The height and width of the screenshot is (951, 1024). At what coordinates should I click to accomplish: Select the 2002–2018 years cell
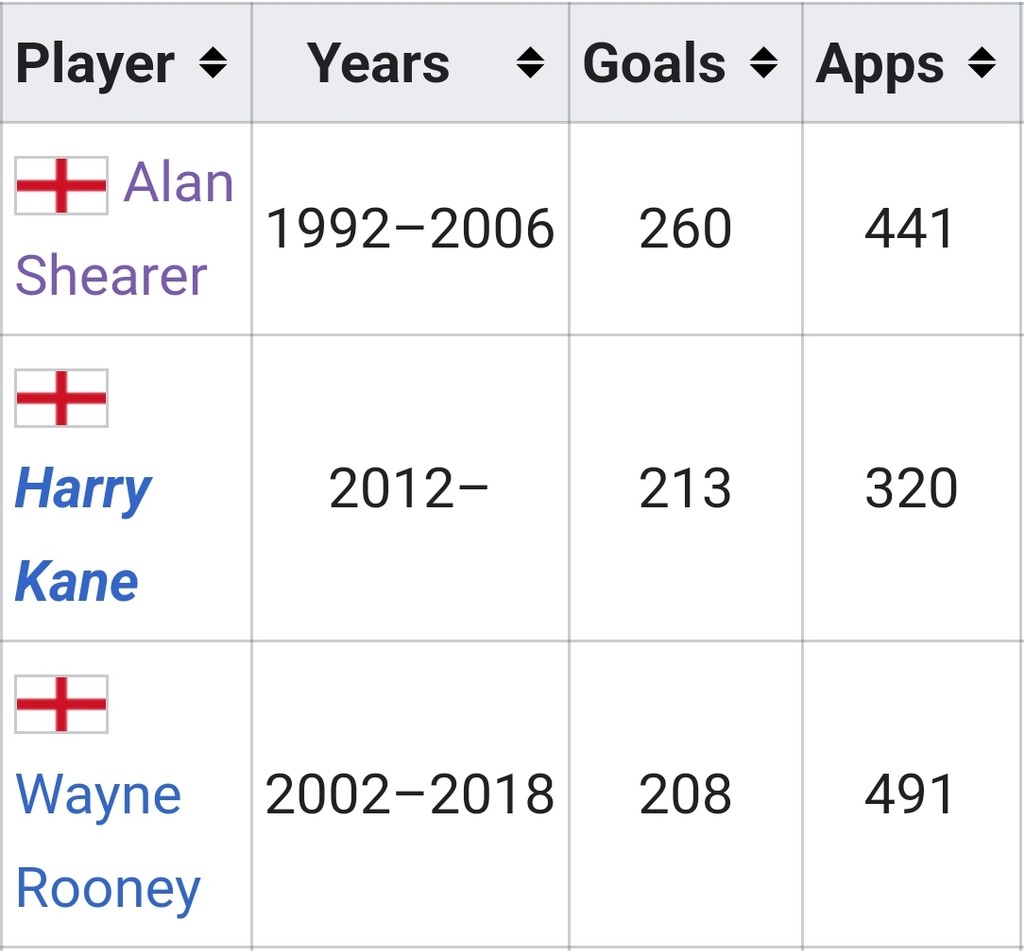click(410, 794)
